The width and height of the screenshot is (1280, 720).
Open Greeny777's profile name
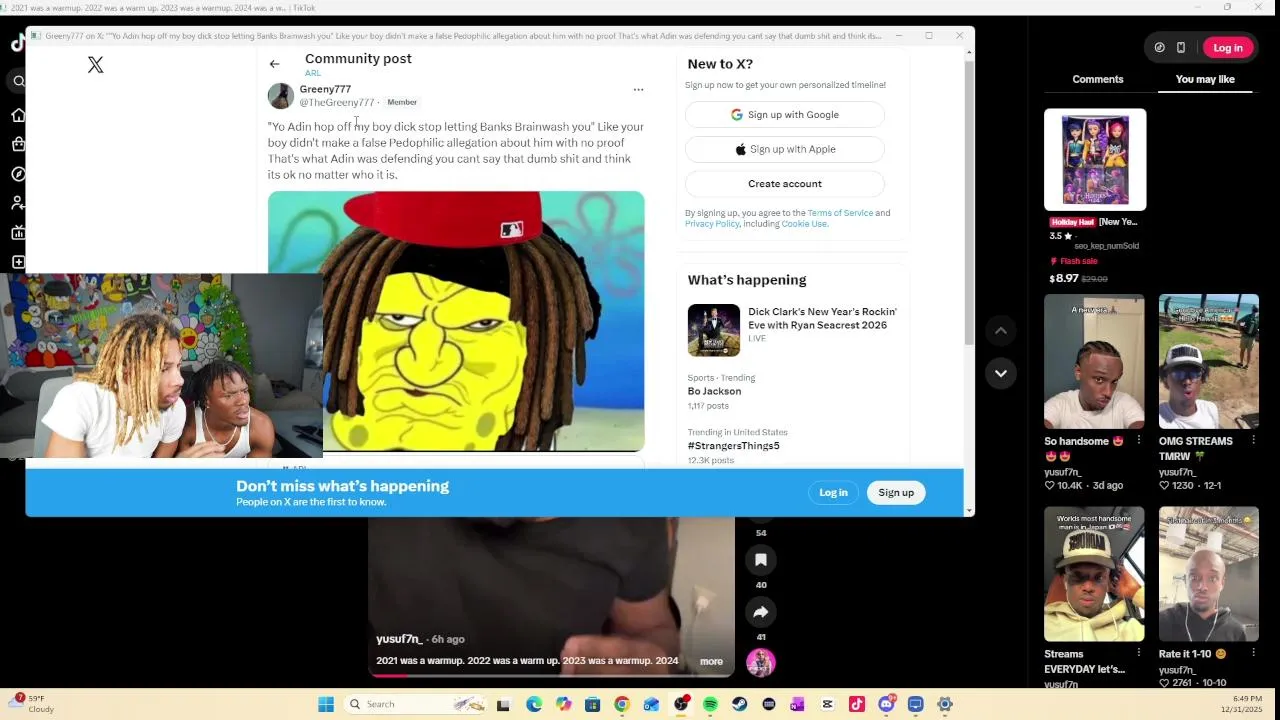click(325, 89)
